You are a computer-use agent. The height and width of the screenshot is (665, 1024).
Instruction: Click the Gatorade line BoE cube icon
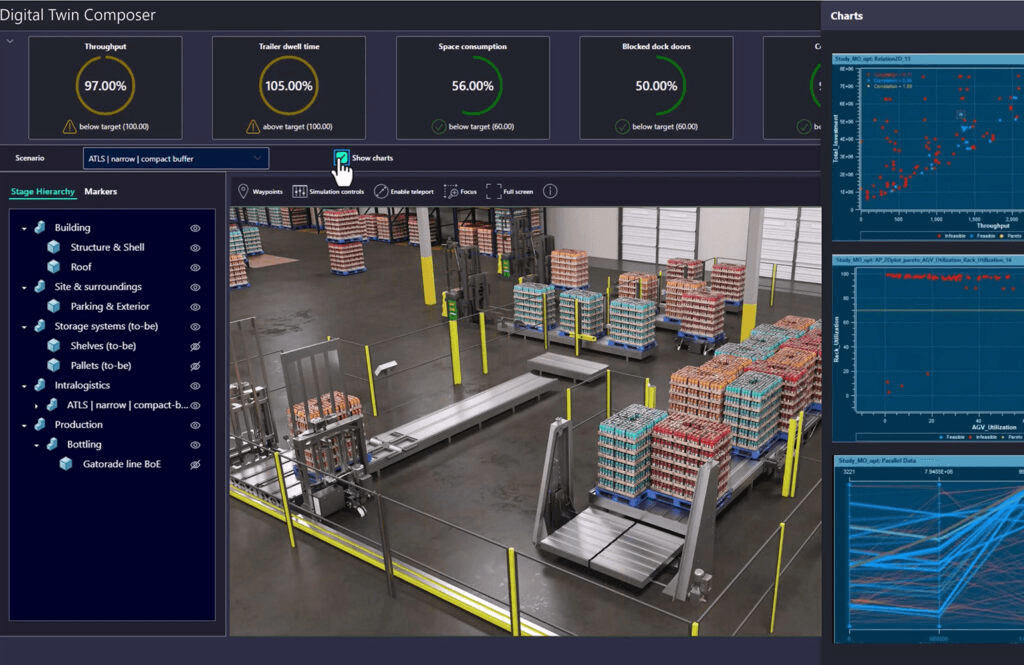(66, 464)
